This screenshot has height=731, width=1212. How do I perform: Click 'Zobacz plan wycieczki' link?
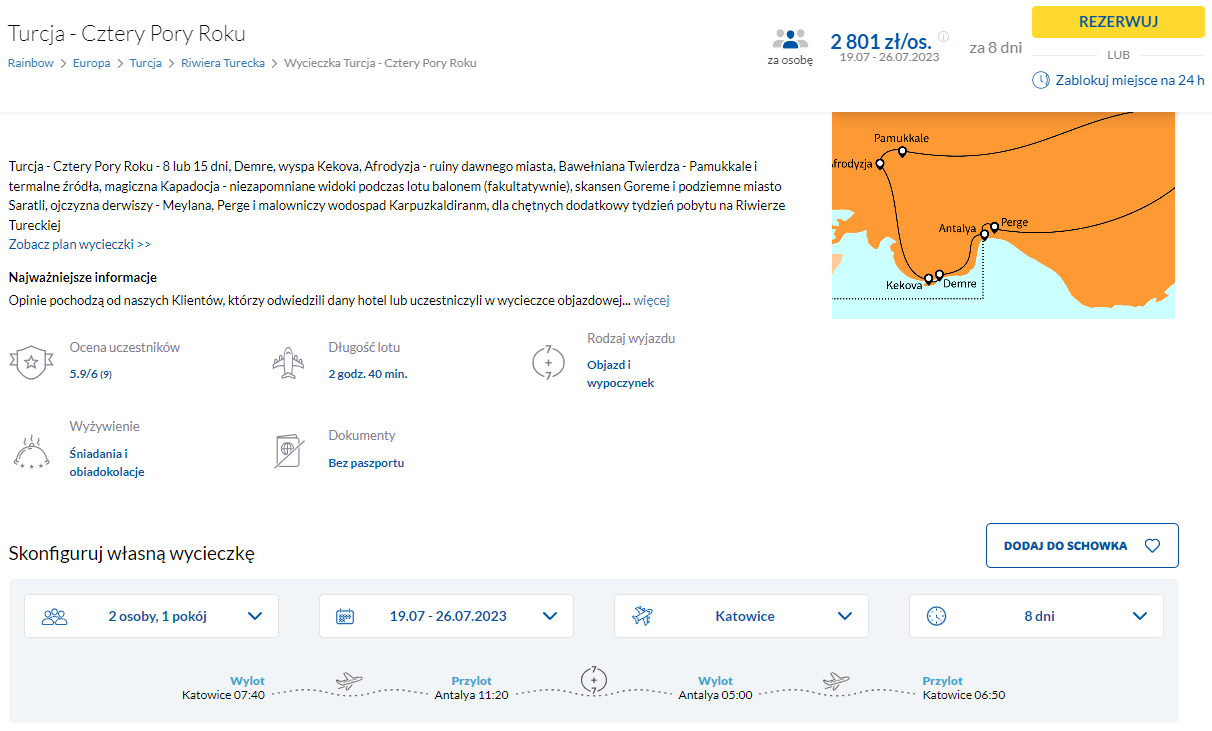[x=80, y=244]
